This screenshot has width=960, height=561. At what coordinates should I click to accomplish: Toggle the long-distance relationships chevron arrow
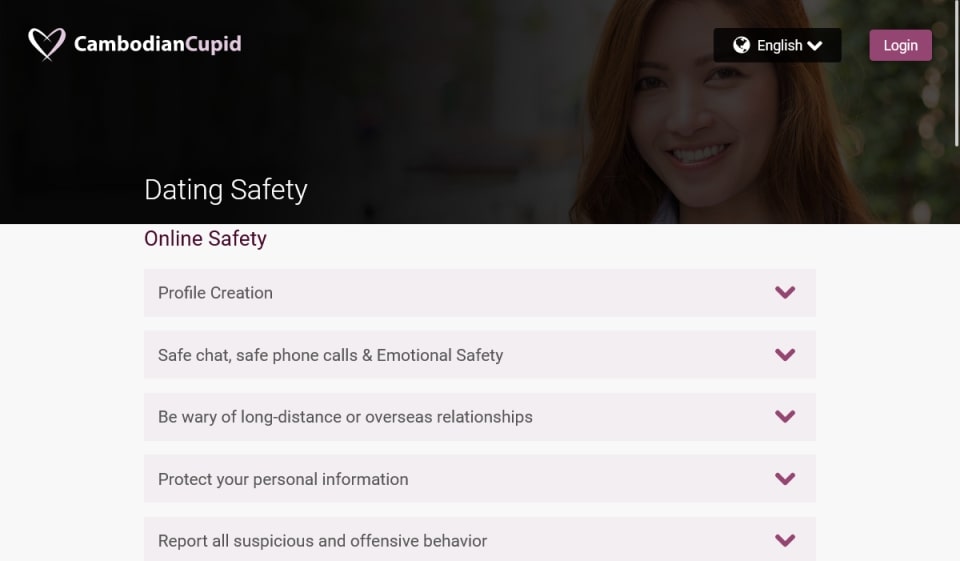(x=785, y=417)
